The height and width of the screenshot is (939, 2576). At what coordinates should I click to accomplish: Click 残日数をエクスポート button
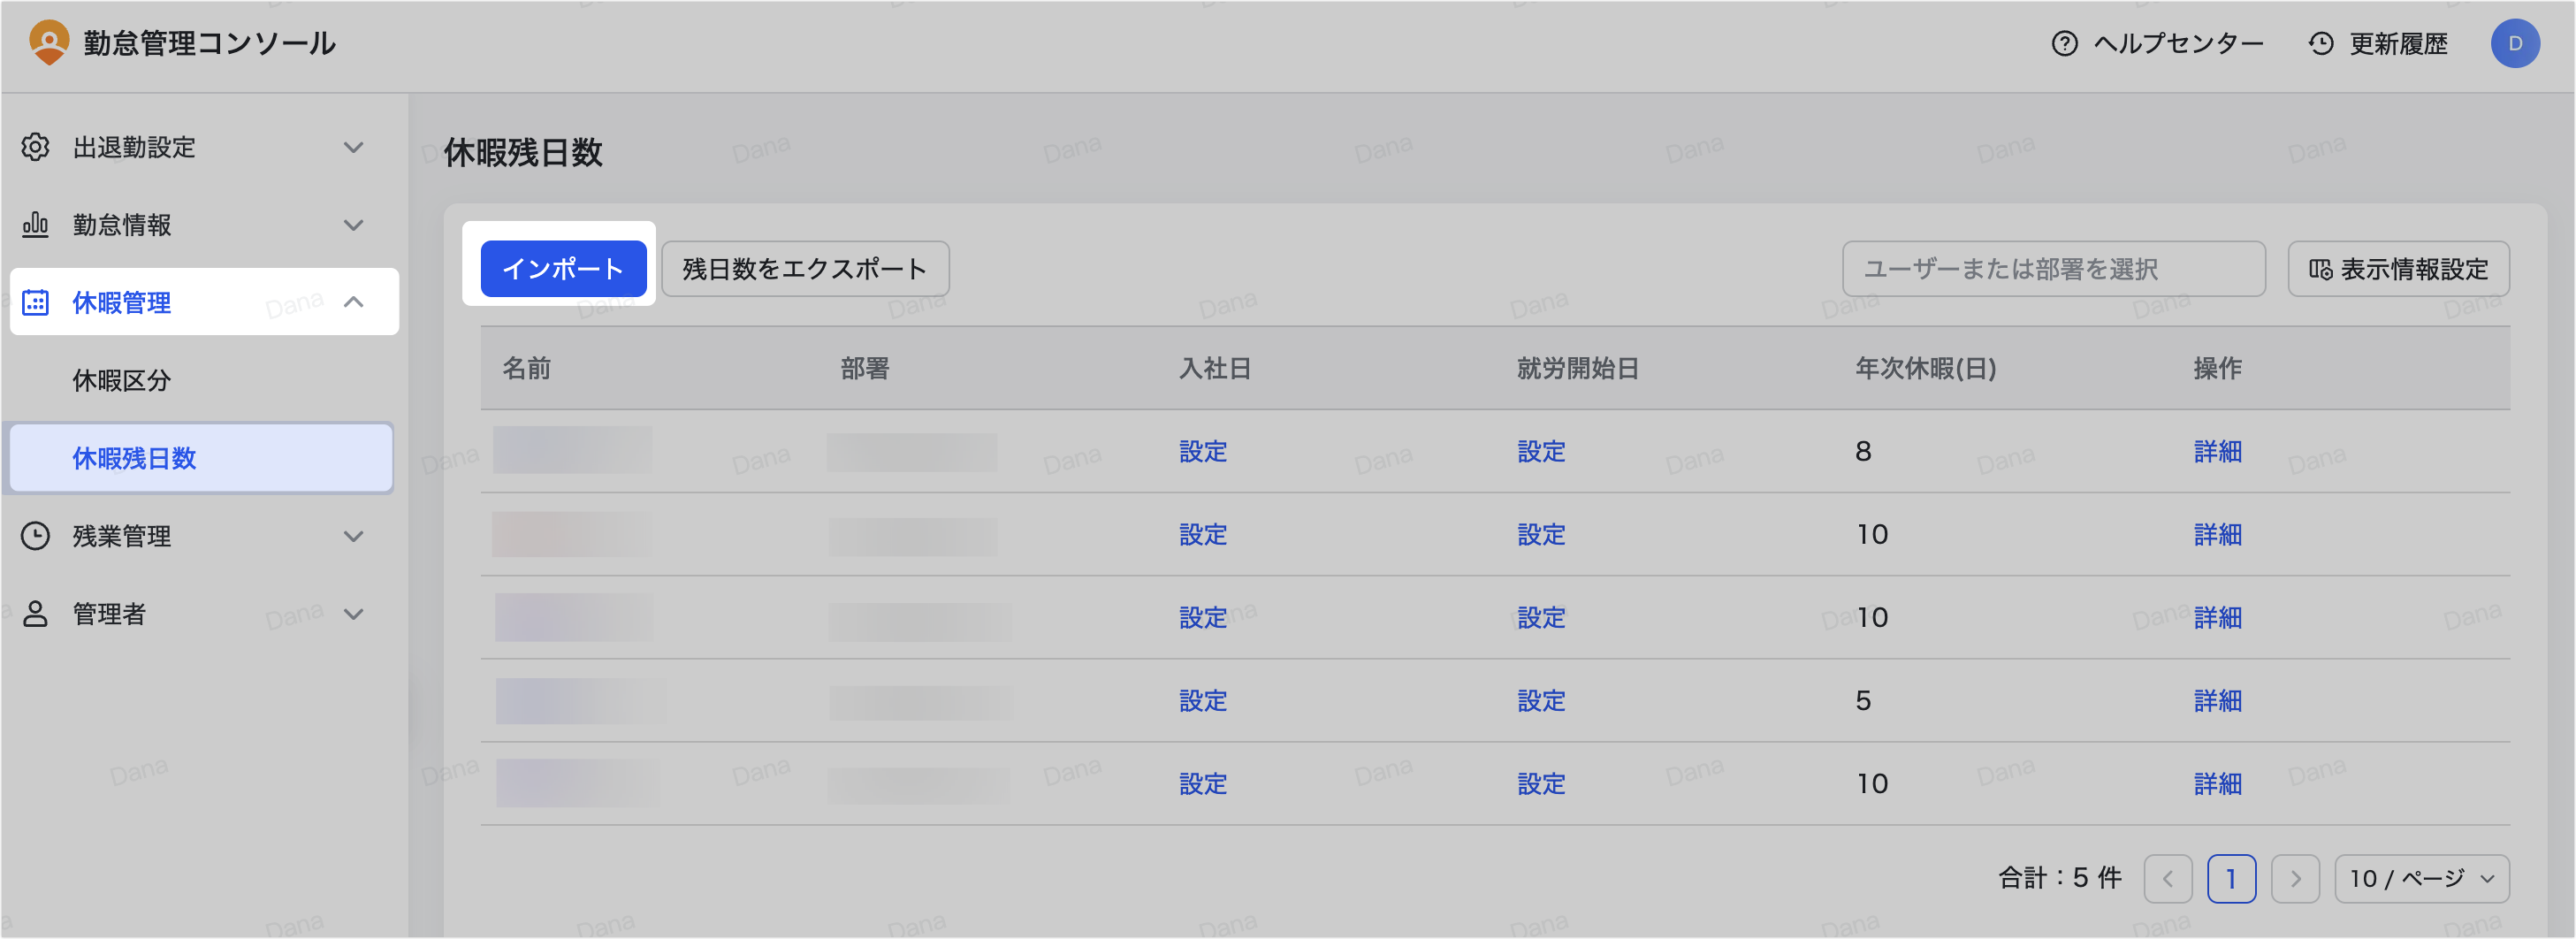click(804, 269)
